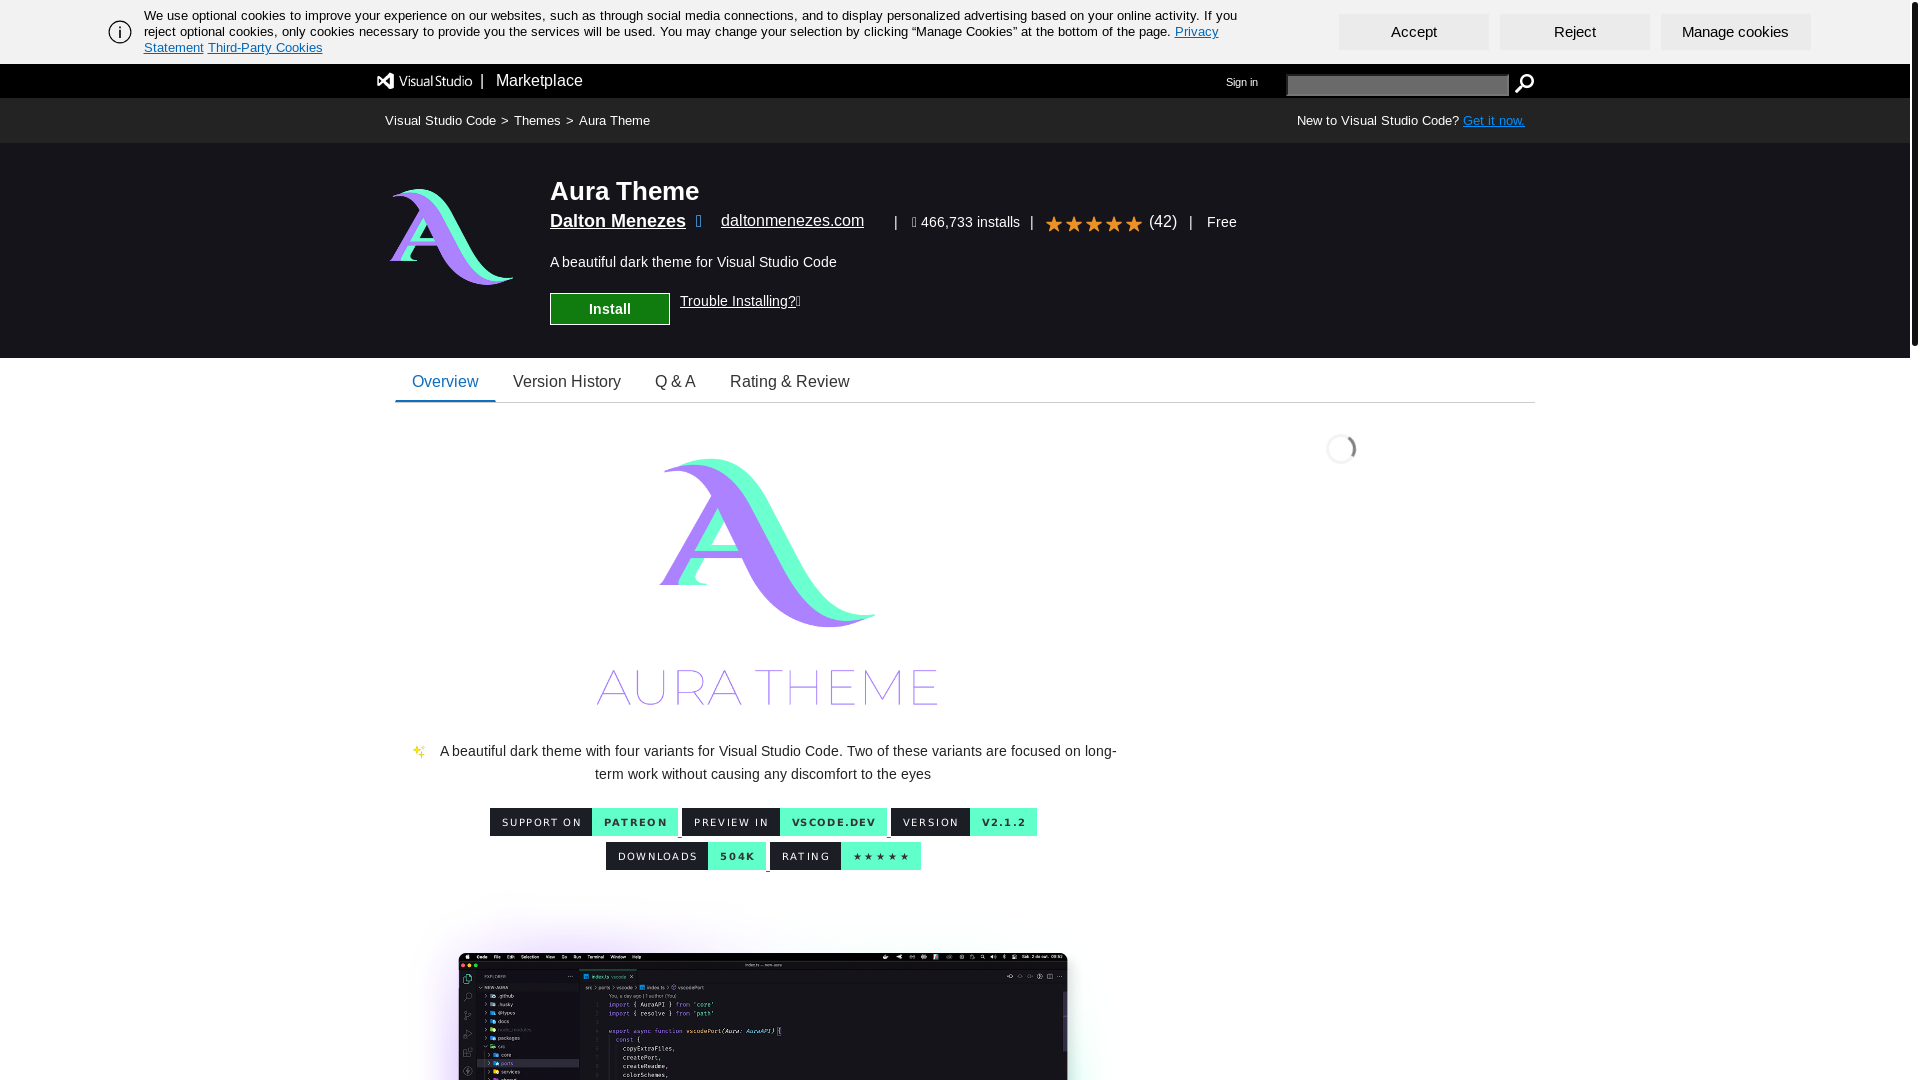
Task: Go to Visual Studio Code breadcrumb
Action: coord(440,121)
